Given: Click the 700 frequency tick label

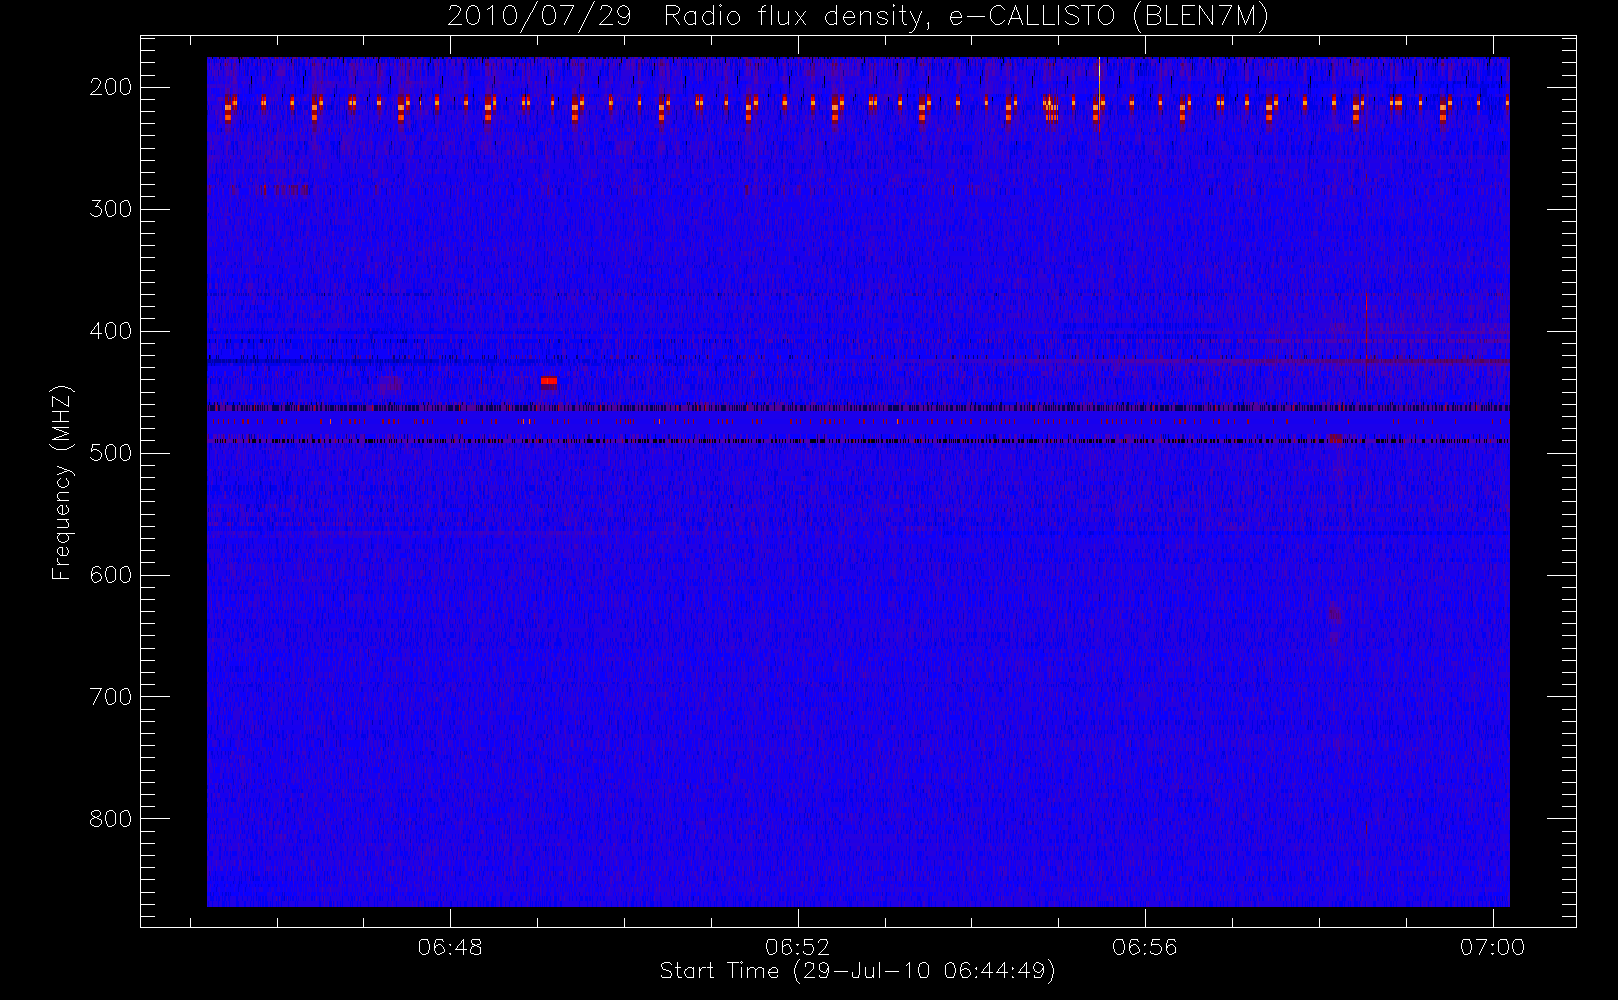Looking at the screenshot, I should coord(110,697).
